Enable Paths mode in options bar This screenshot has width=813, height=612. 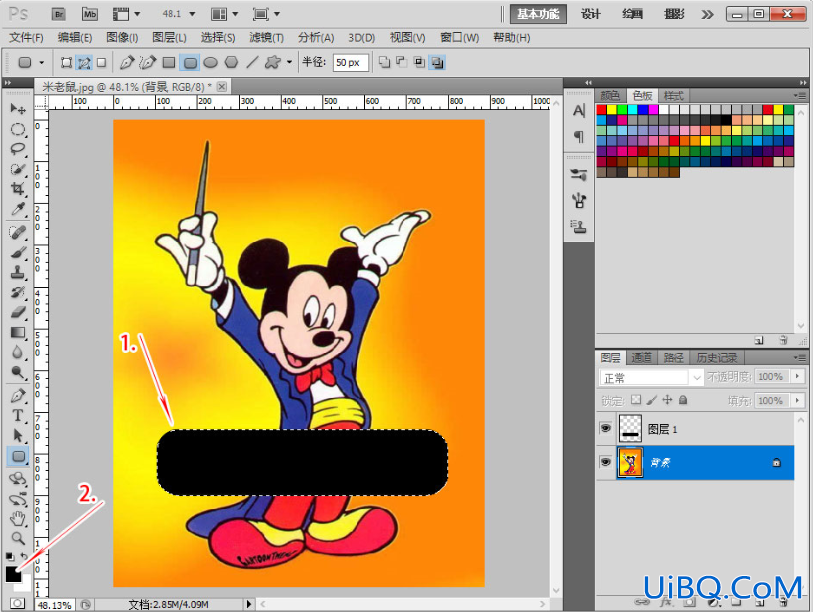(x=84, y=63)
